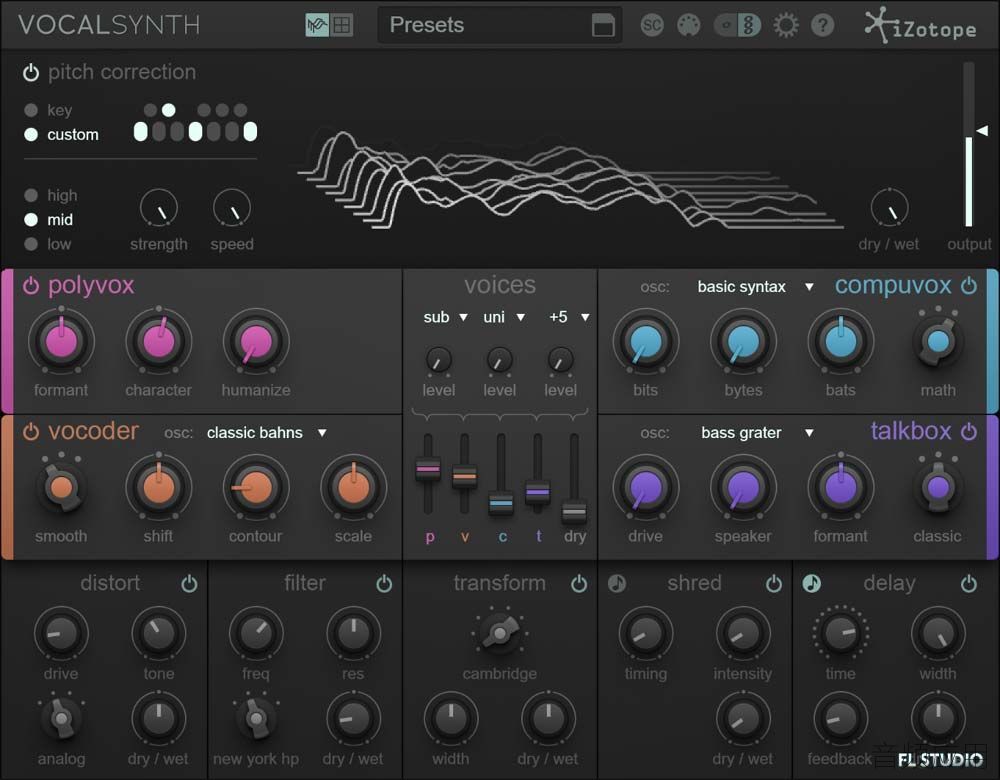Open the sub voice dropdown

tap(445, 317)
